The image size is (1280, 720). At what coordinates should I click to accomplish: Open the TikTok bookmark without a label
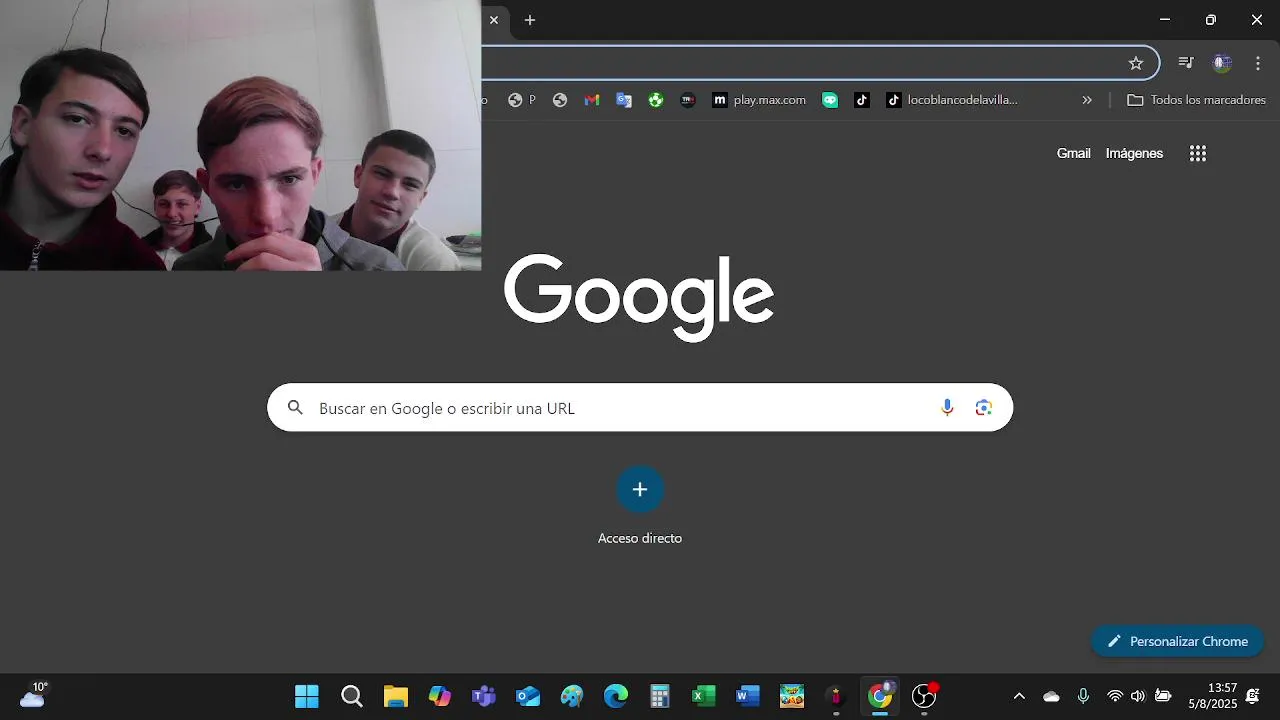862,100
